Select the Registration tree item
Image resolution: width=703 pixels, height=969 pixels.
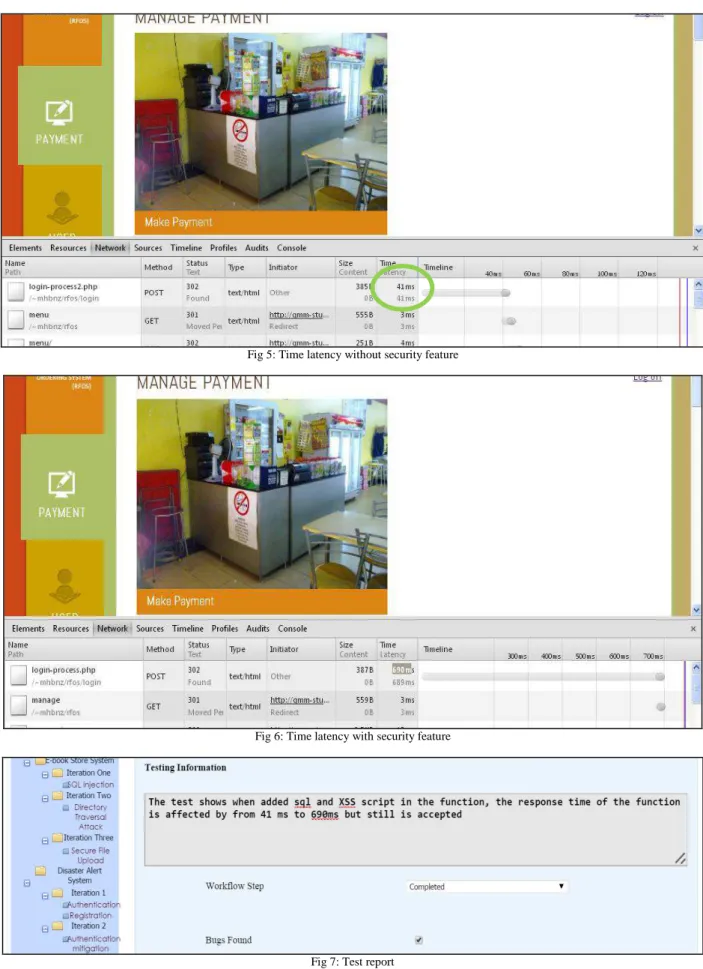click(87, 915)
